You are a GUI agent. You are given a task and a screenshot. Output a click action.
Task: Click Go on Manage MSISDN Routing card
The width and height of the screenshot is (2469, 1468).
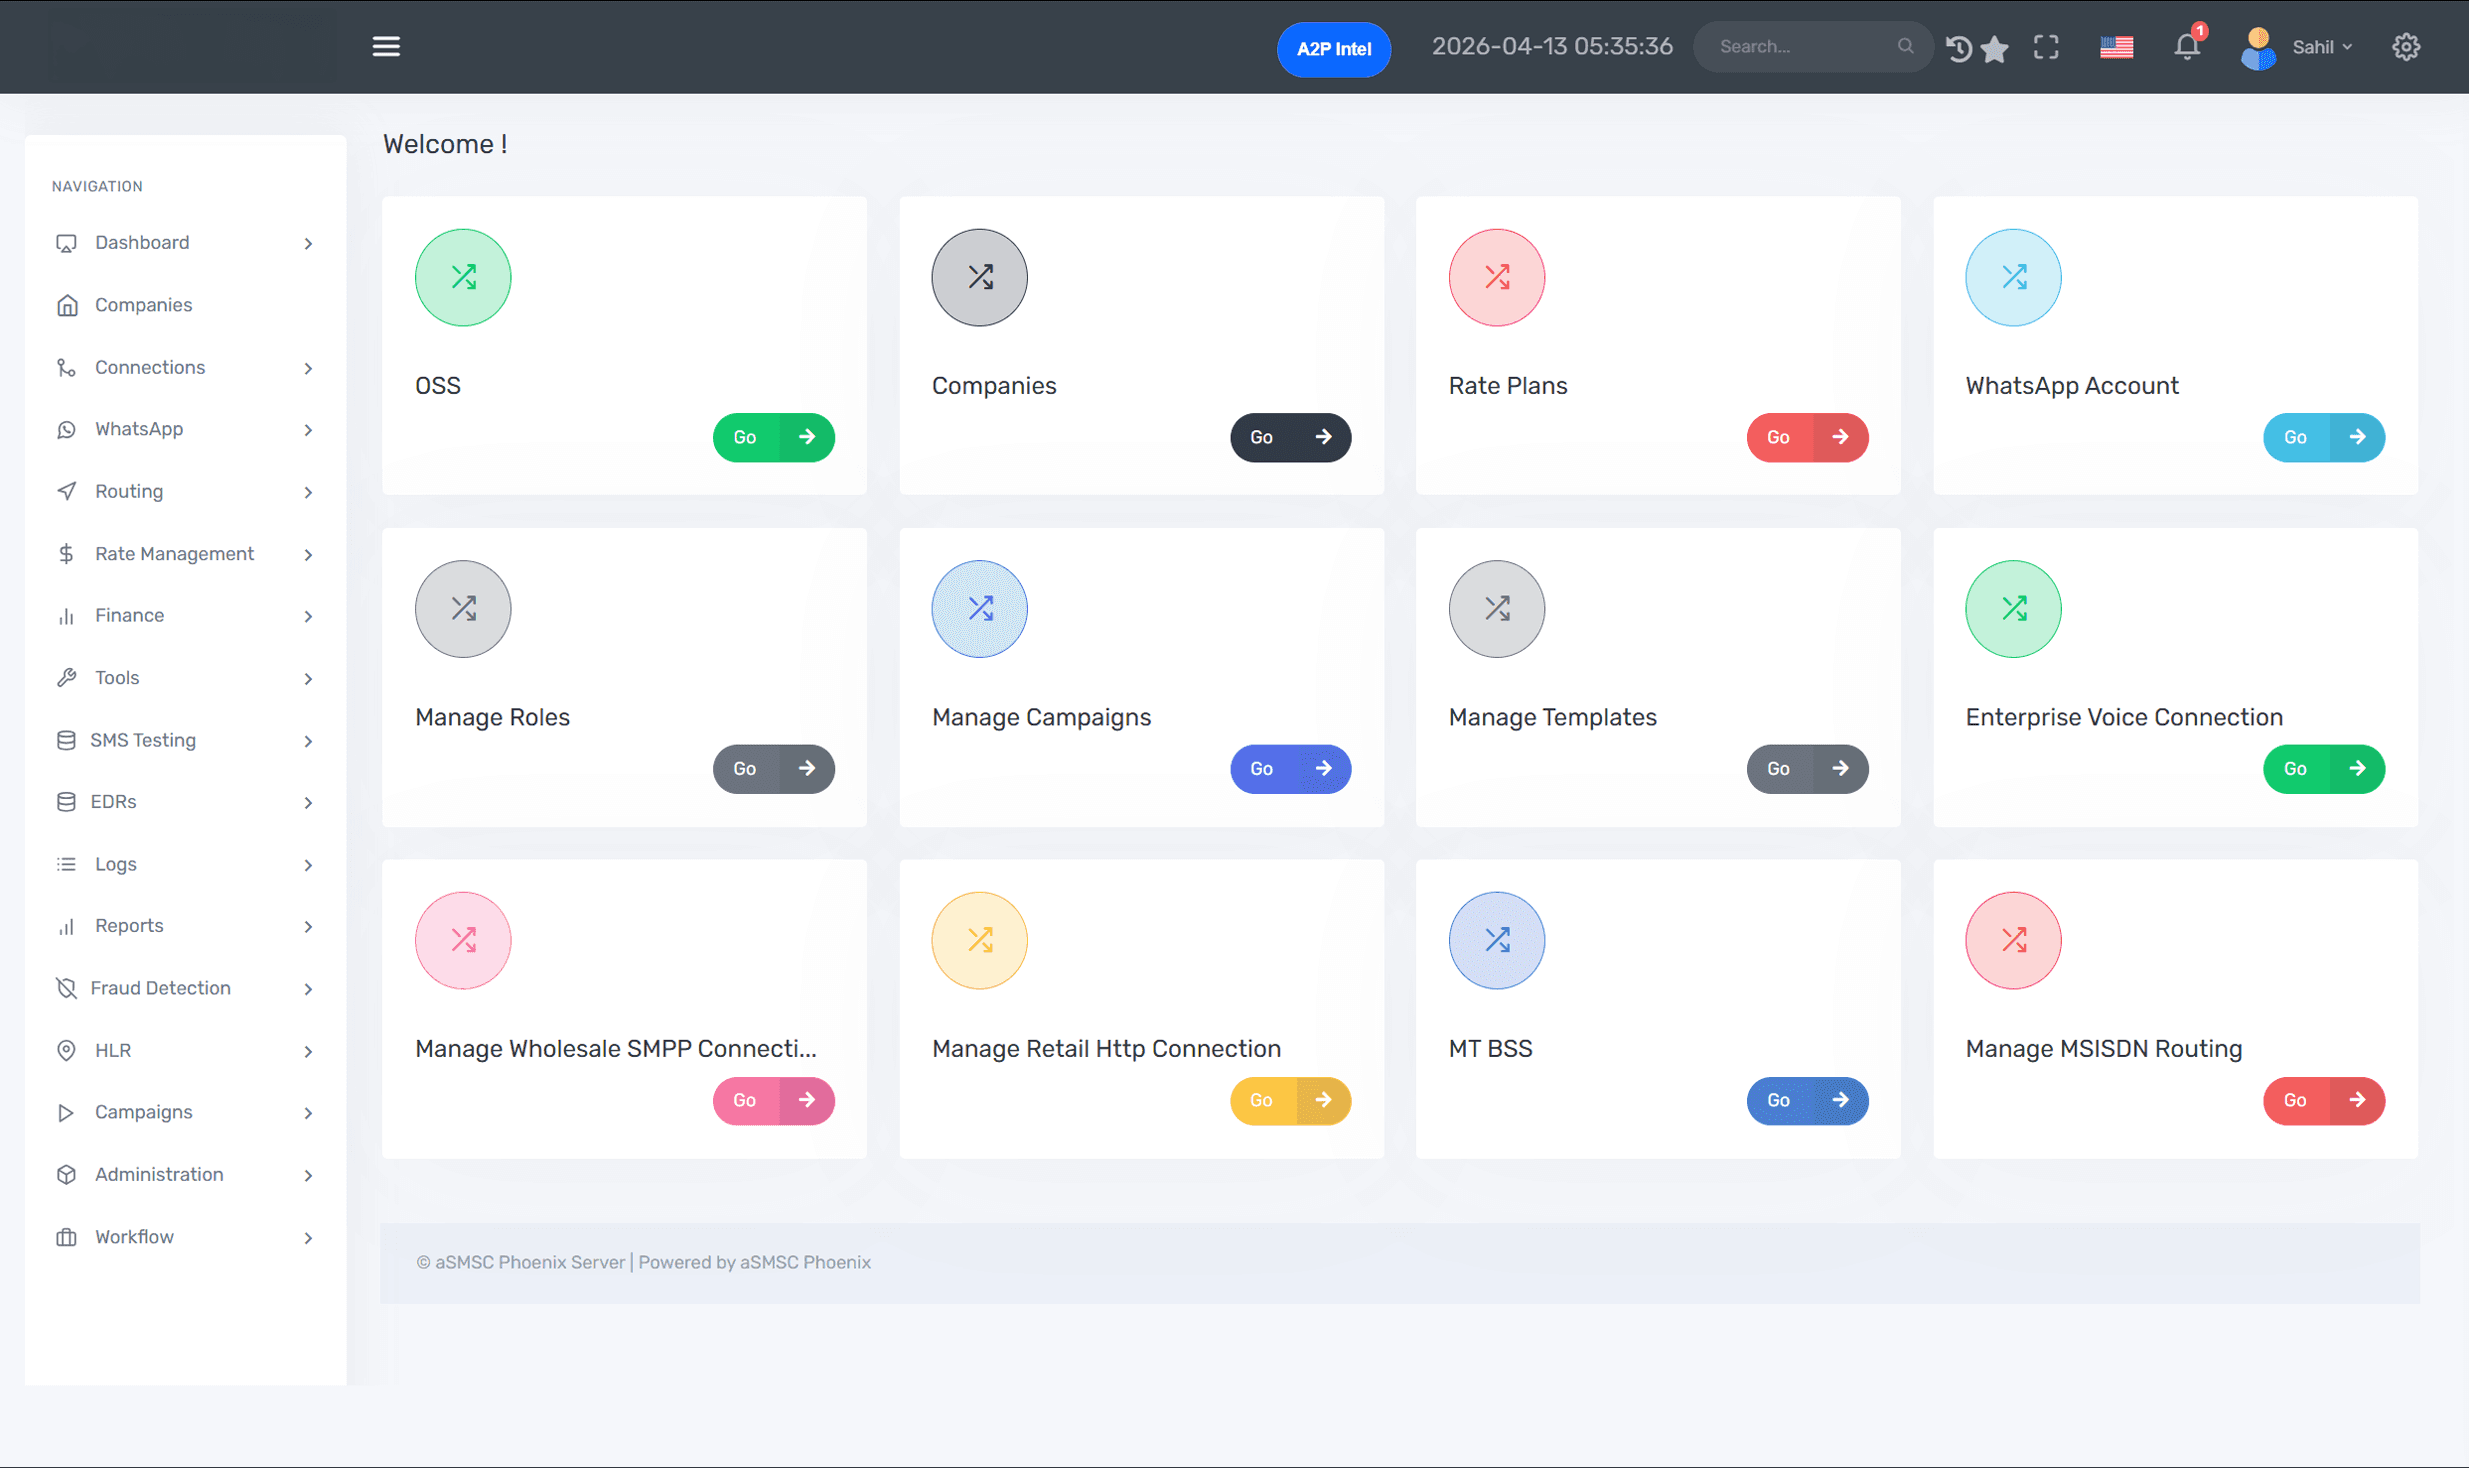2324,1101
